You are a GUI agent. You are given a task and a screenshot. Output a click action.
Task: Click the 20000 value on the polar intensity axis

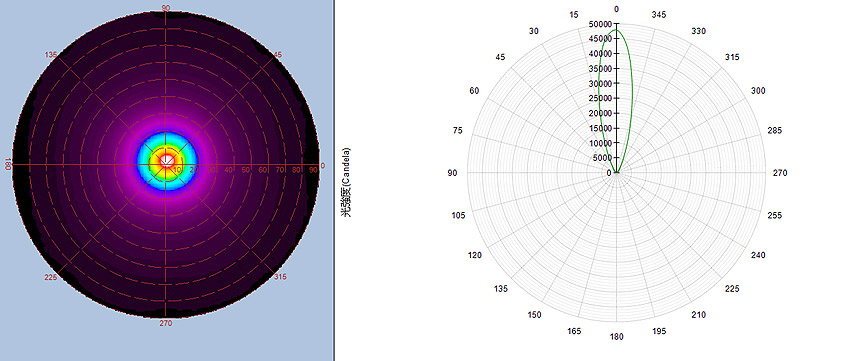[599, 113]
